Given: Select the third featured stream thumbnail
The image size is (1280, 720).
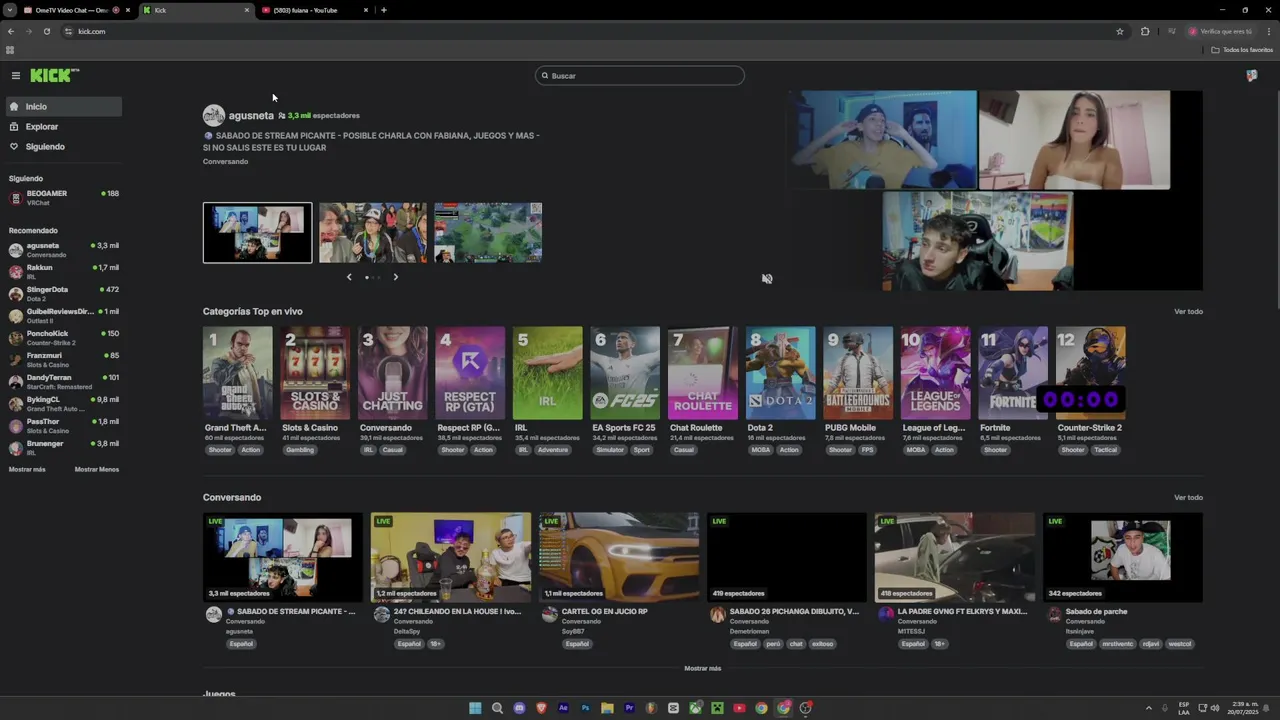Looking at the screenshot, I should [x=488, y=233].
